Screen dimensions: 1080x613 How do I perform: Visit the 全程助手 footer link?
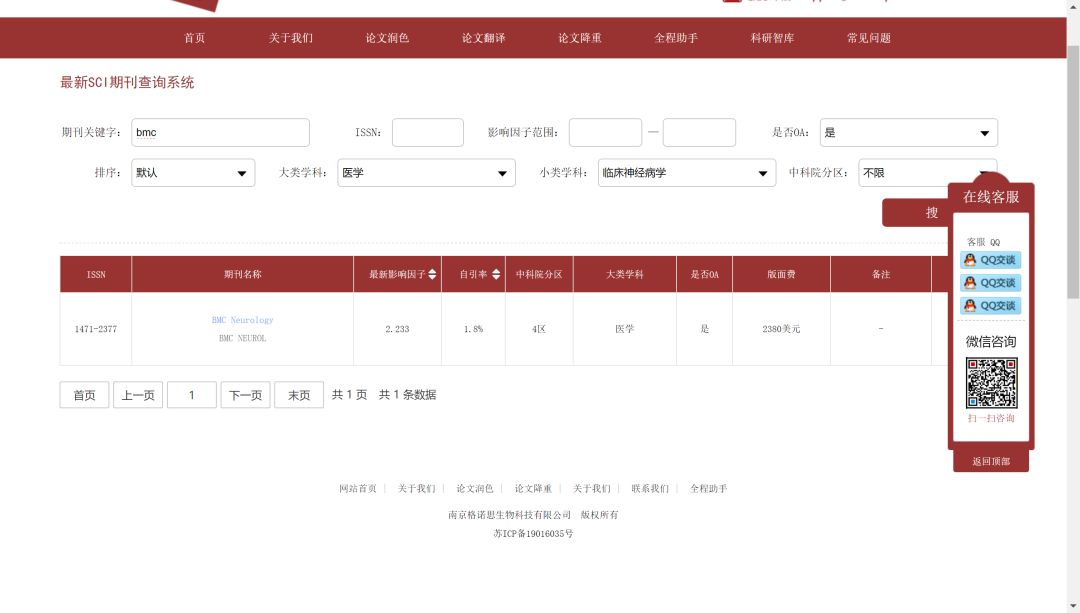708,488
